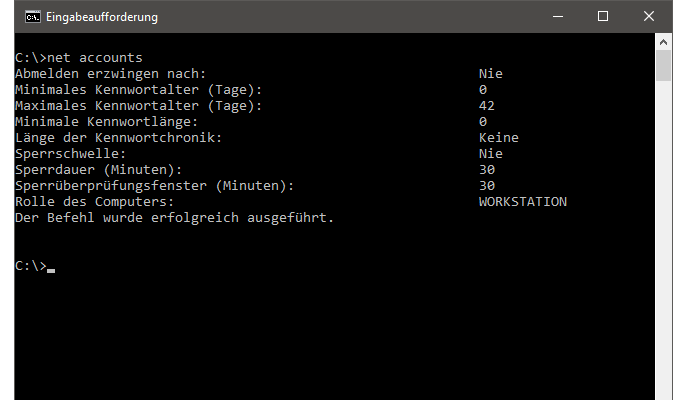
Task: Click the vertical scrollbar thumb
Action: pos(663,68)
